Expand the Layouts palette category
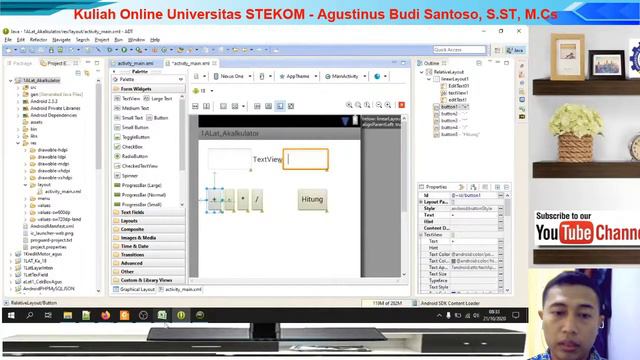This screenshot has width=640, height=360. pyautogui.click(x=148, y=221)
